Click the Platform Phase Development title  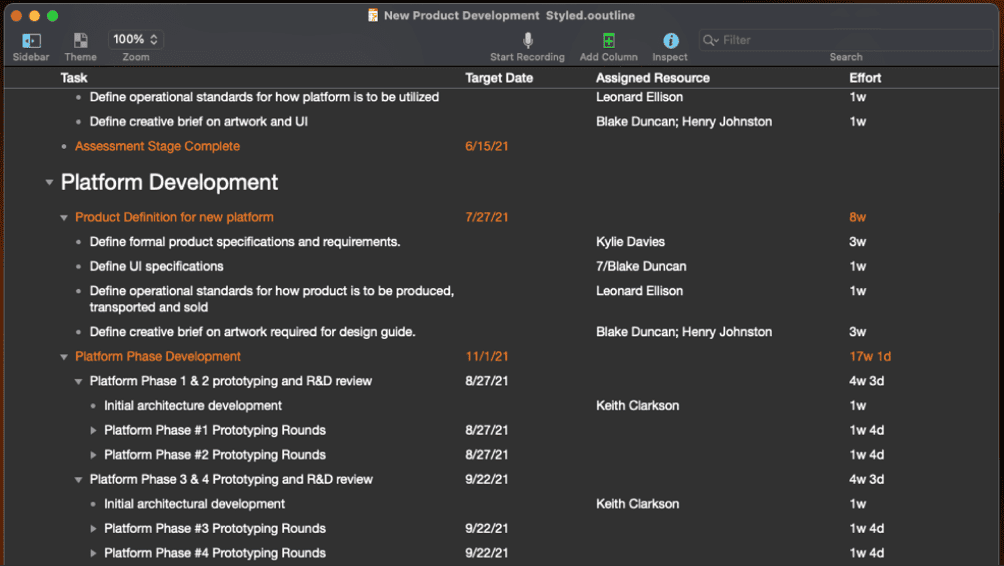(x=158, y=356)
